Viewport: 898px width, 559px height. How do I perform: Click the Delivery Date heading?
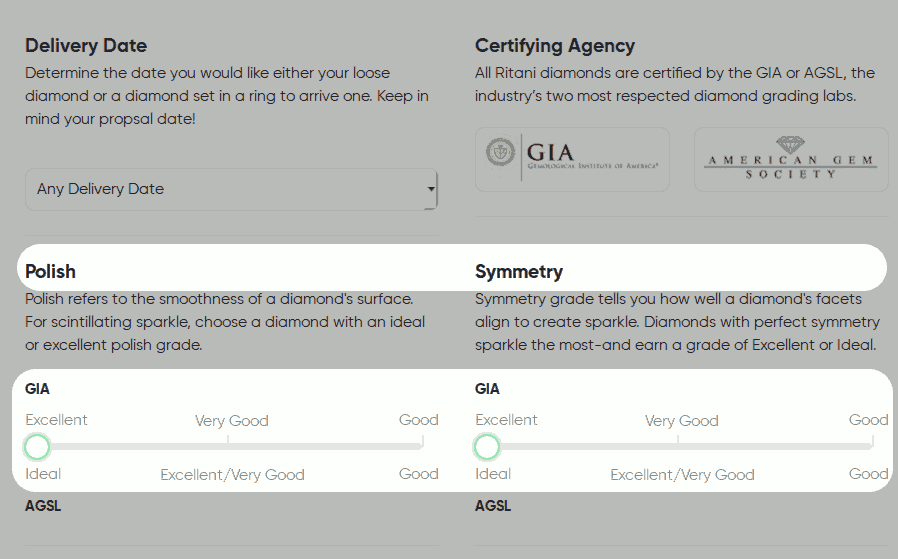pyautogui.click(x=86, y=46)
